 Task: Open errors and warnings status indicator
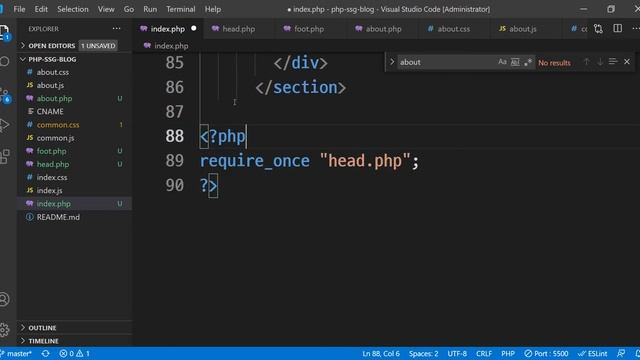pos(75,353)
